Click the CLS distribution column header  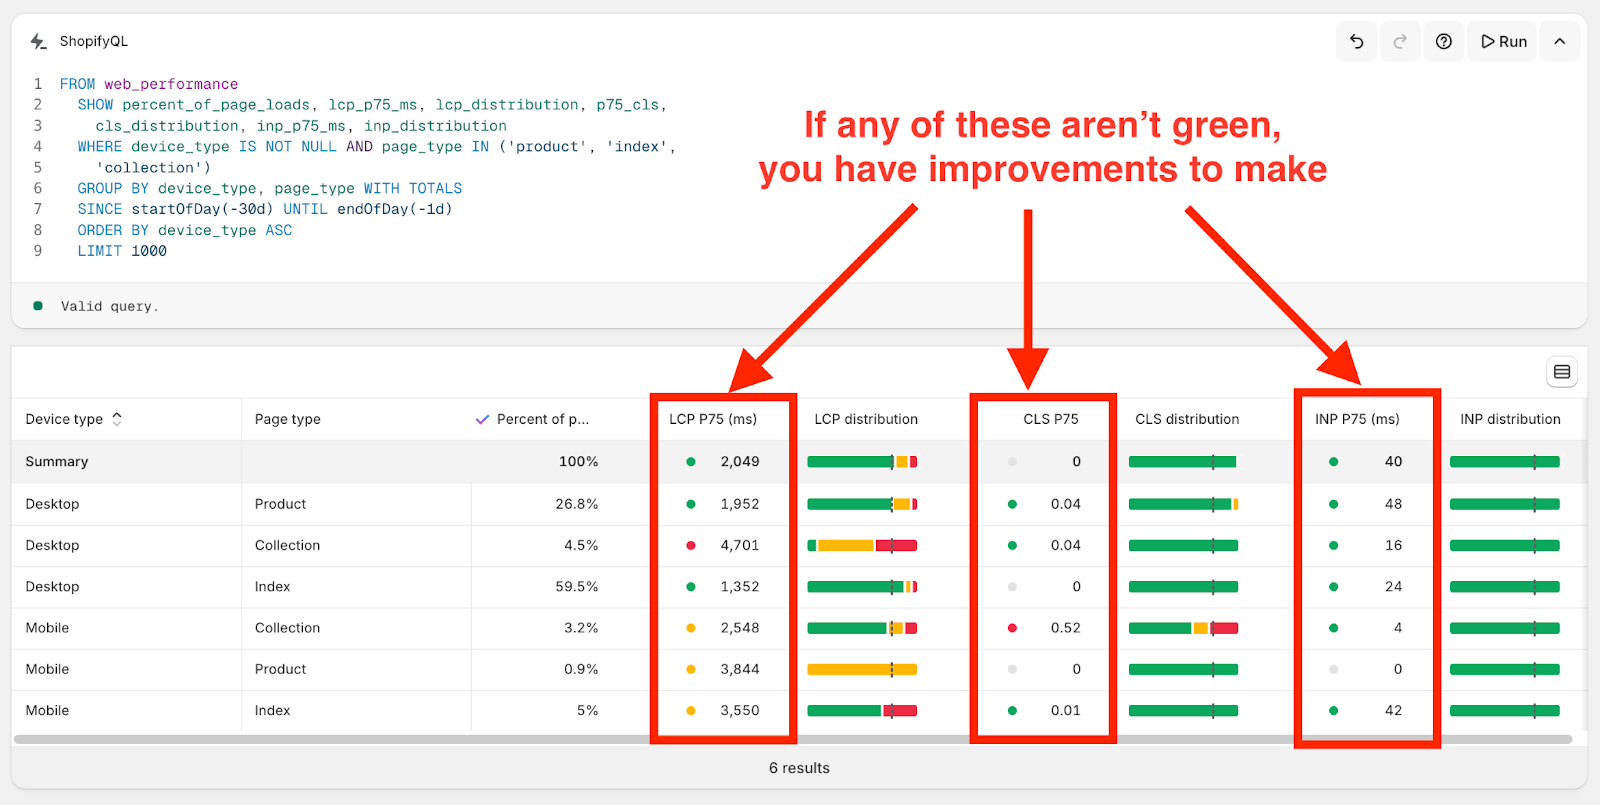(1187, 419)
